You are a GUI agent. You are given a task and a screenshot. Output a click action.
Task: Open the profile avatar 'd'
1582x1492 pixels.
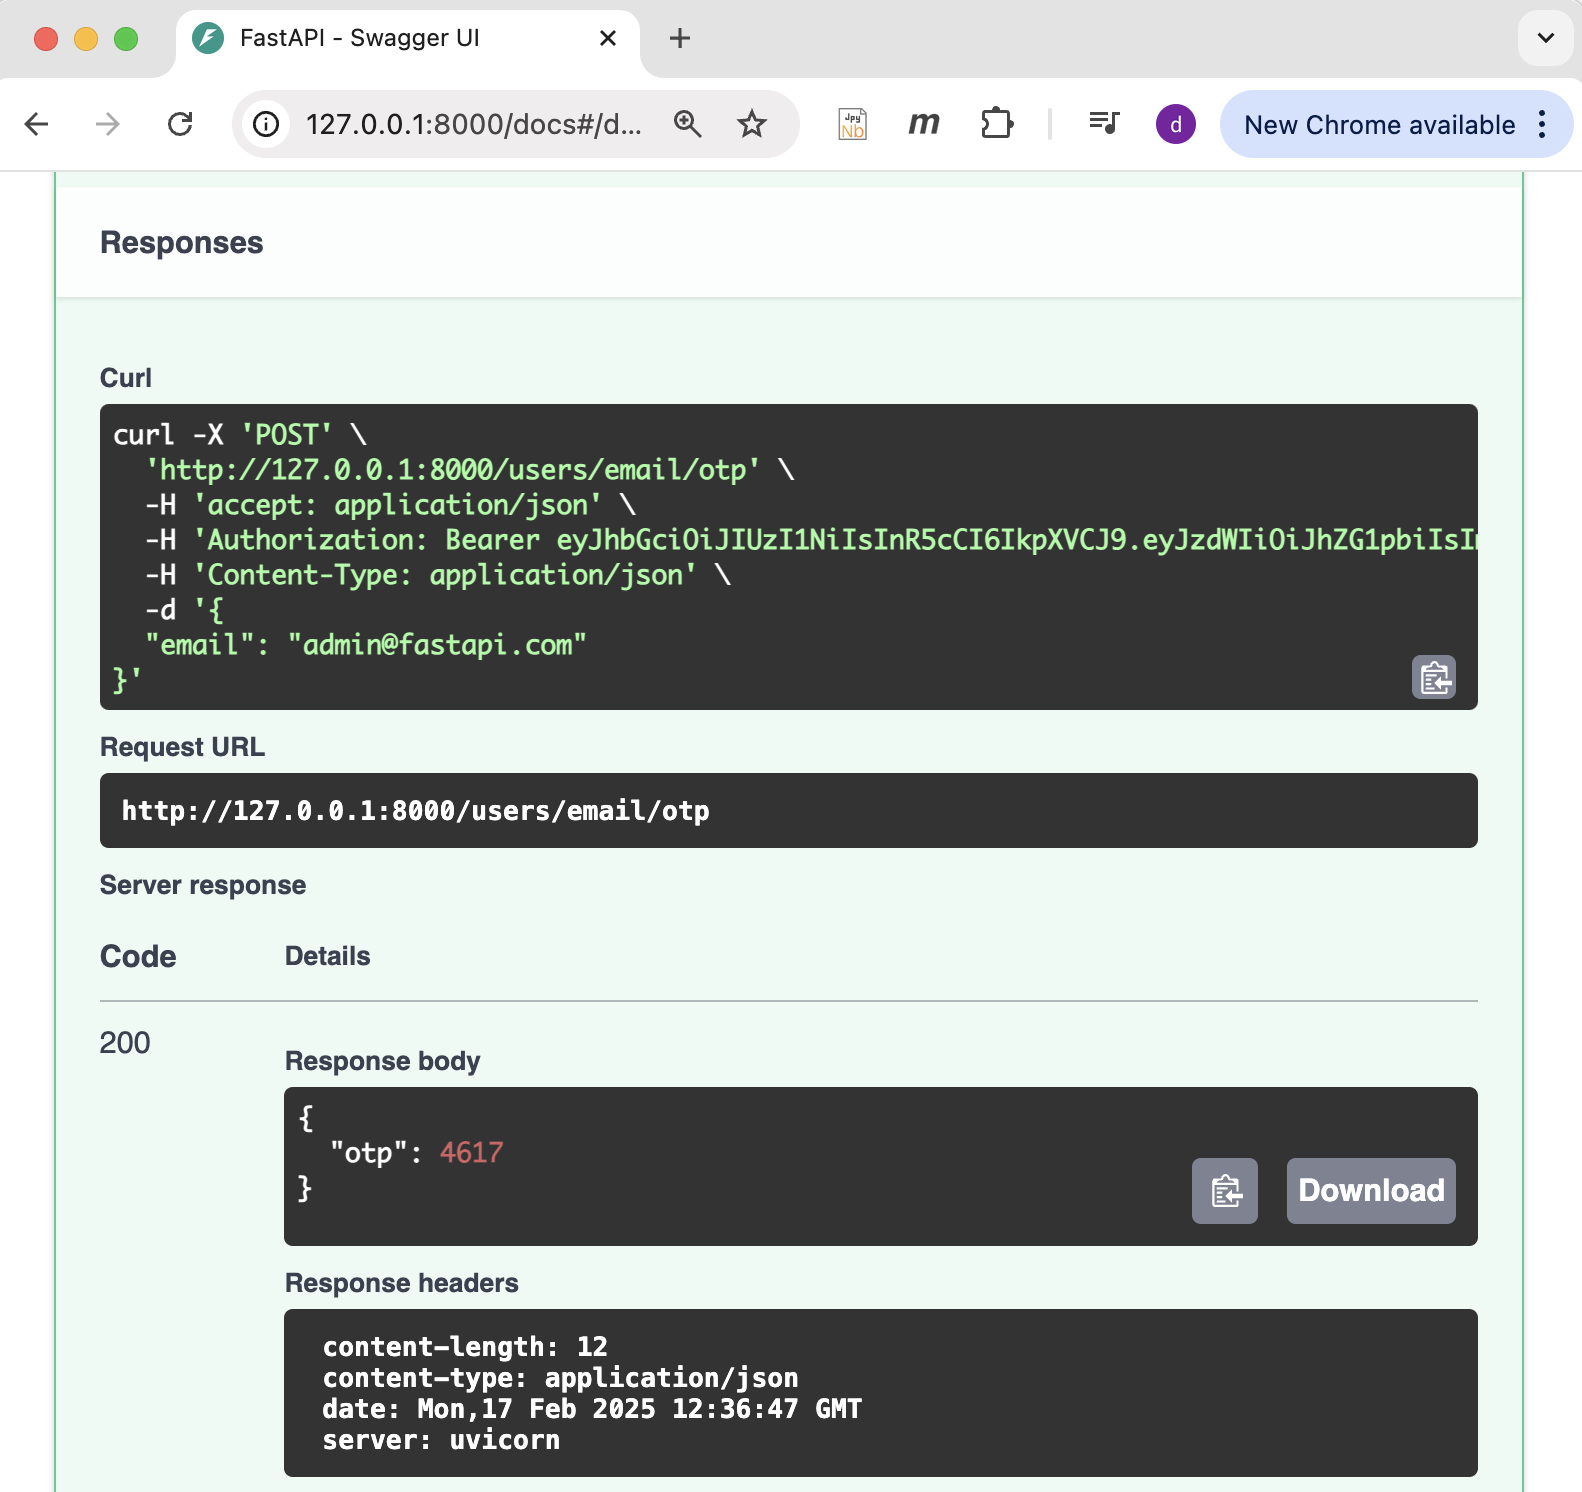tap(1176, 124)
